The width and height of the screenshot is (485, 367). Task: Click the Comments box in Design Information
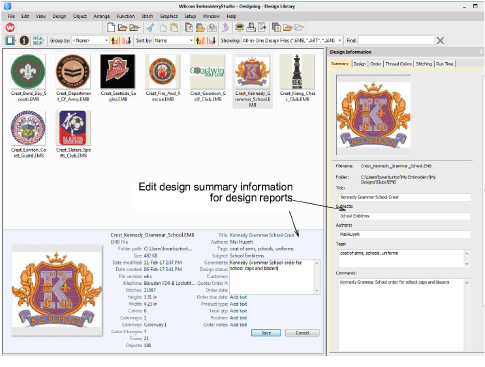tap(401, 314)
